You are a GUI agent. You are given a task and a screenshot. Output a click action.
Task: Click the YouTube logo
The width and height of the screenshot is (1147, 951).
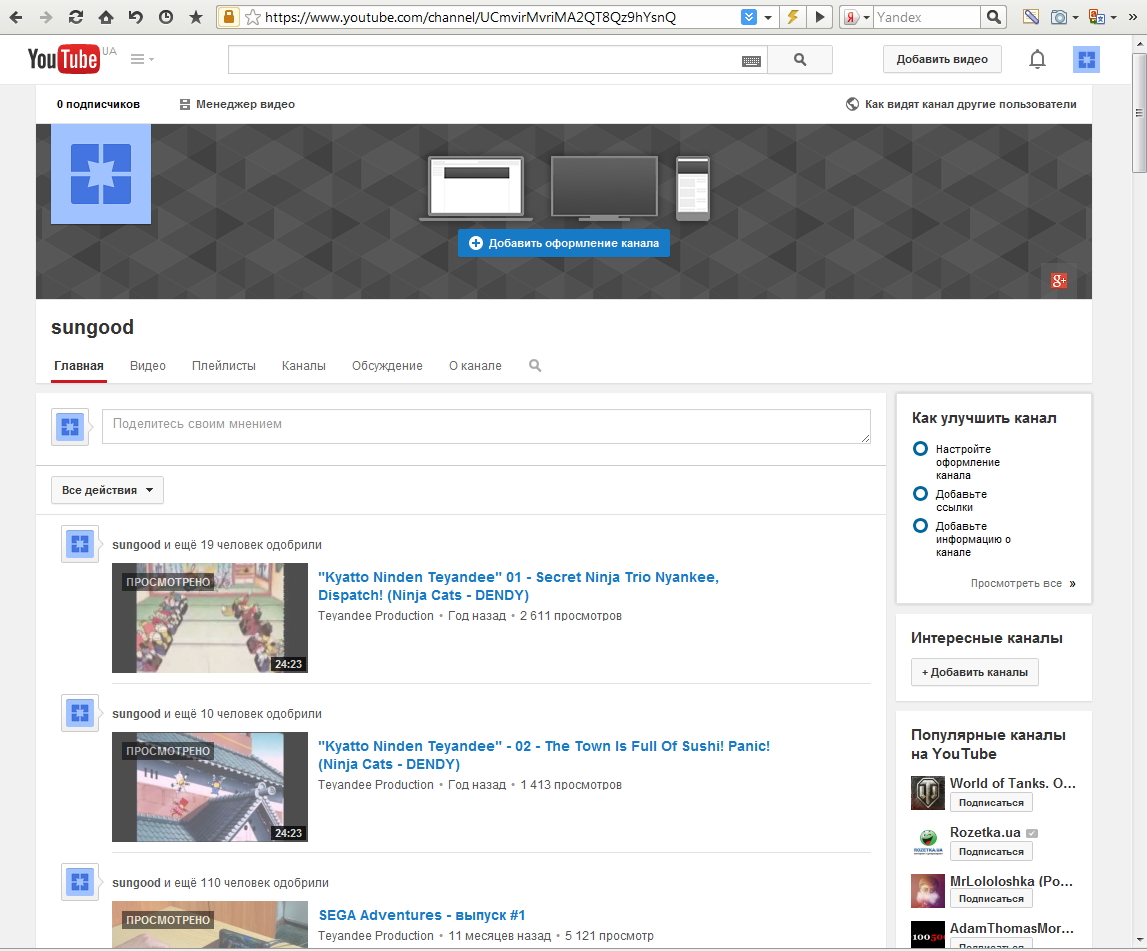[x=63, y=59]
